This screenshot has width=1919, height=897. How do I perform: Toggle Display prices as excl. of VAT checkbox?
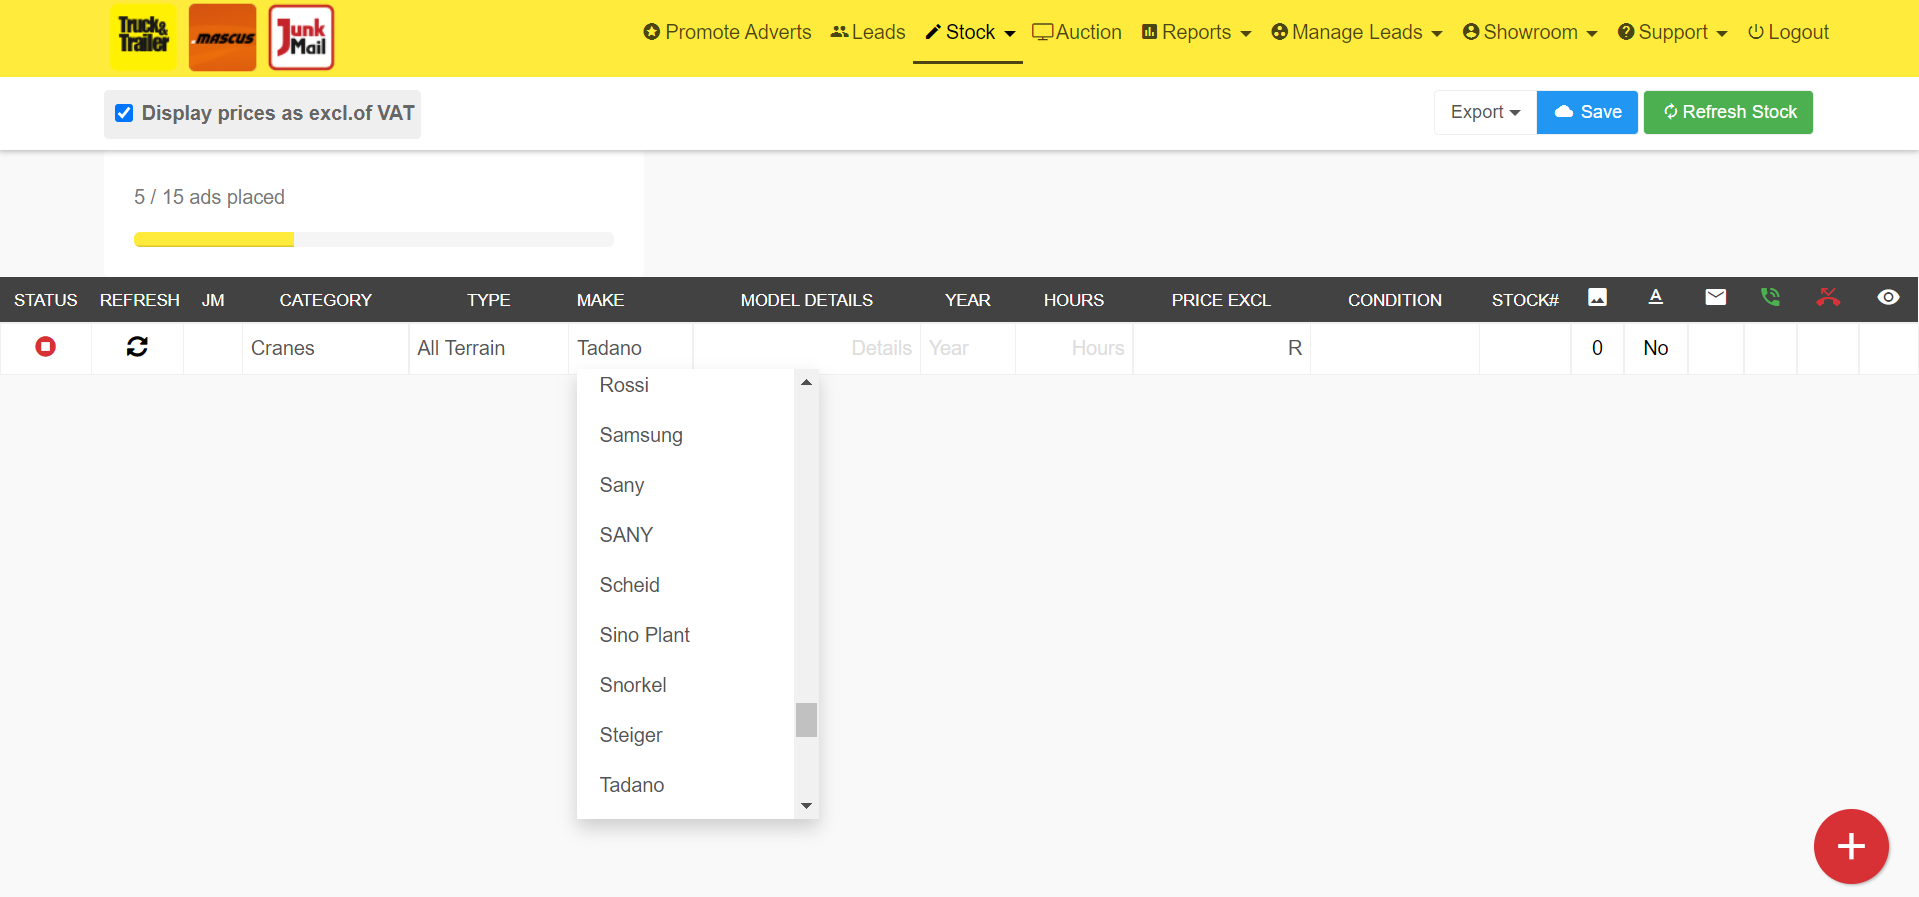(124, 113)
